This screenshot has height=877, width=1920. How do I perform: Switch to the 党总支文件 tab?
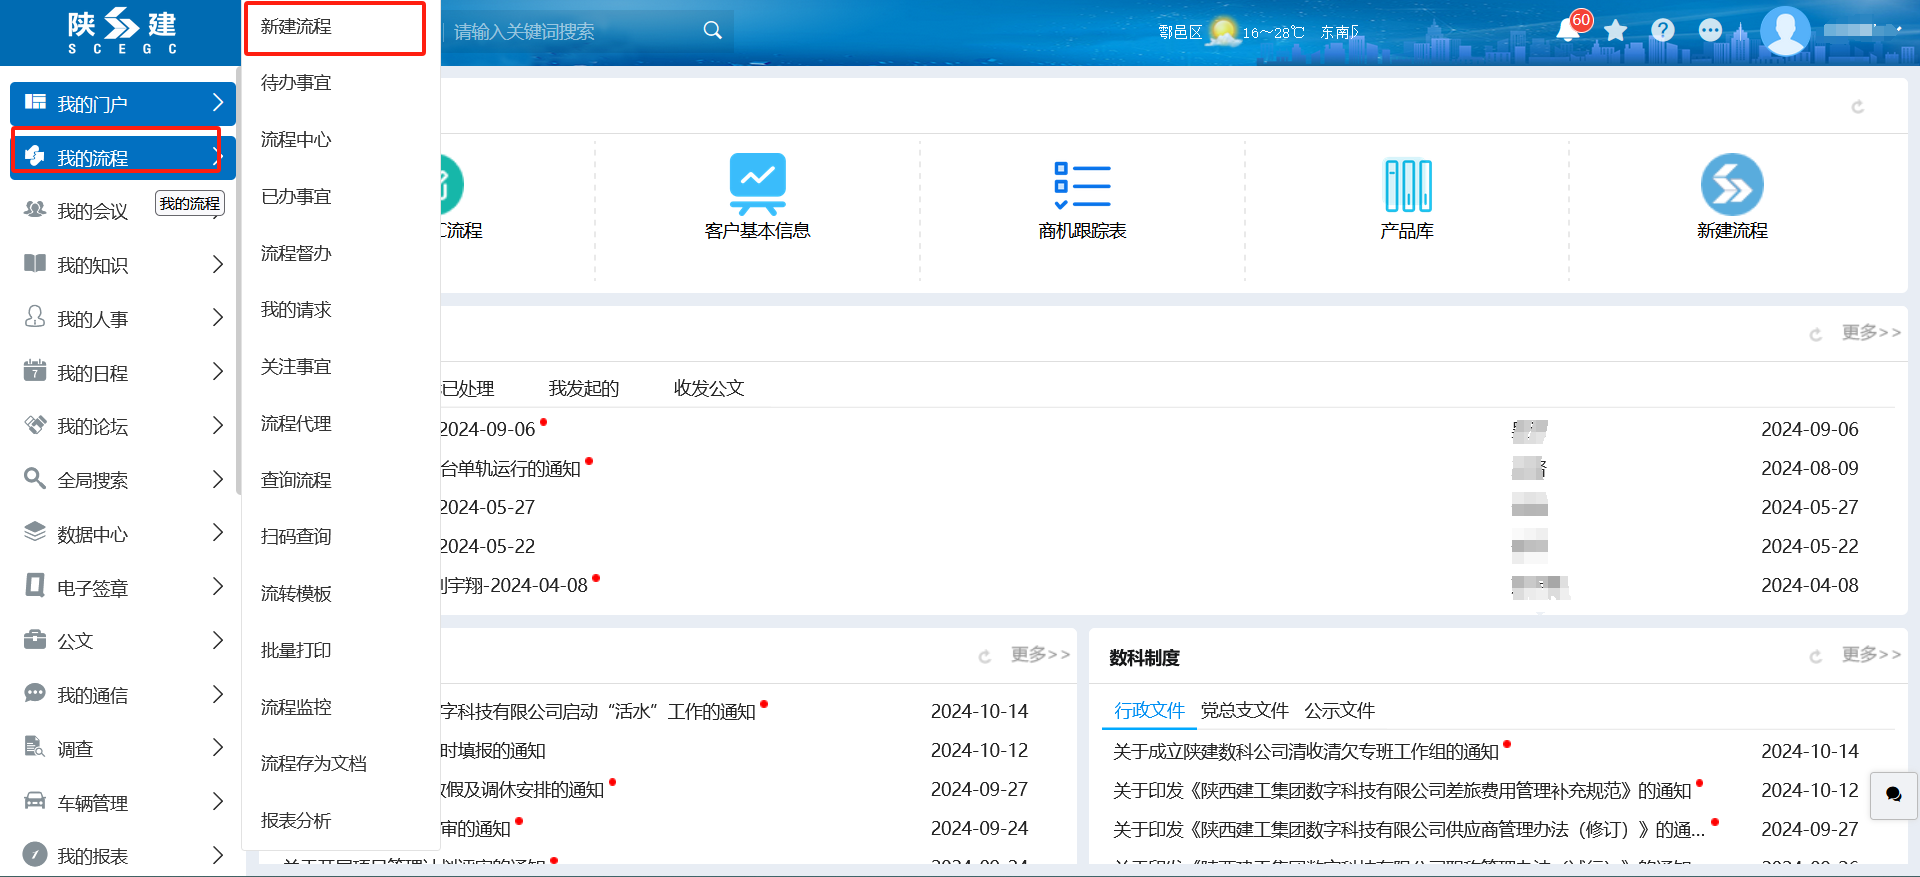(1244, 711)
